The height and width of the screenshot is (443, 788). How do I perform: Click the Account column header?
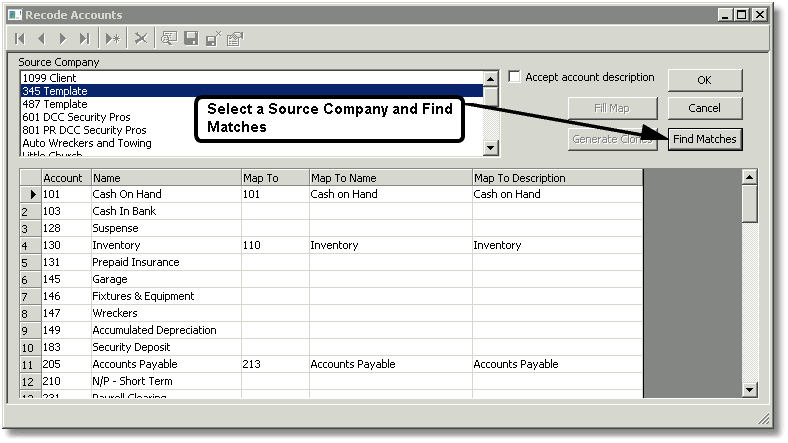pos(66,178)
